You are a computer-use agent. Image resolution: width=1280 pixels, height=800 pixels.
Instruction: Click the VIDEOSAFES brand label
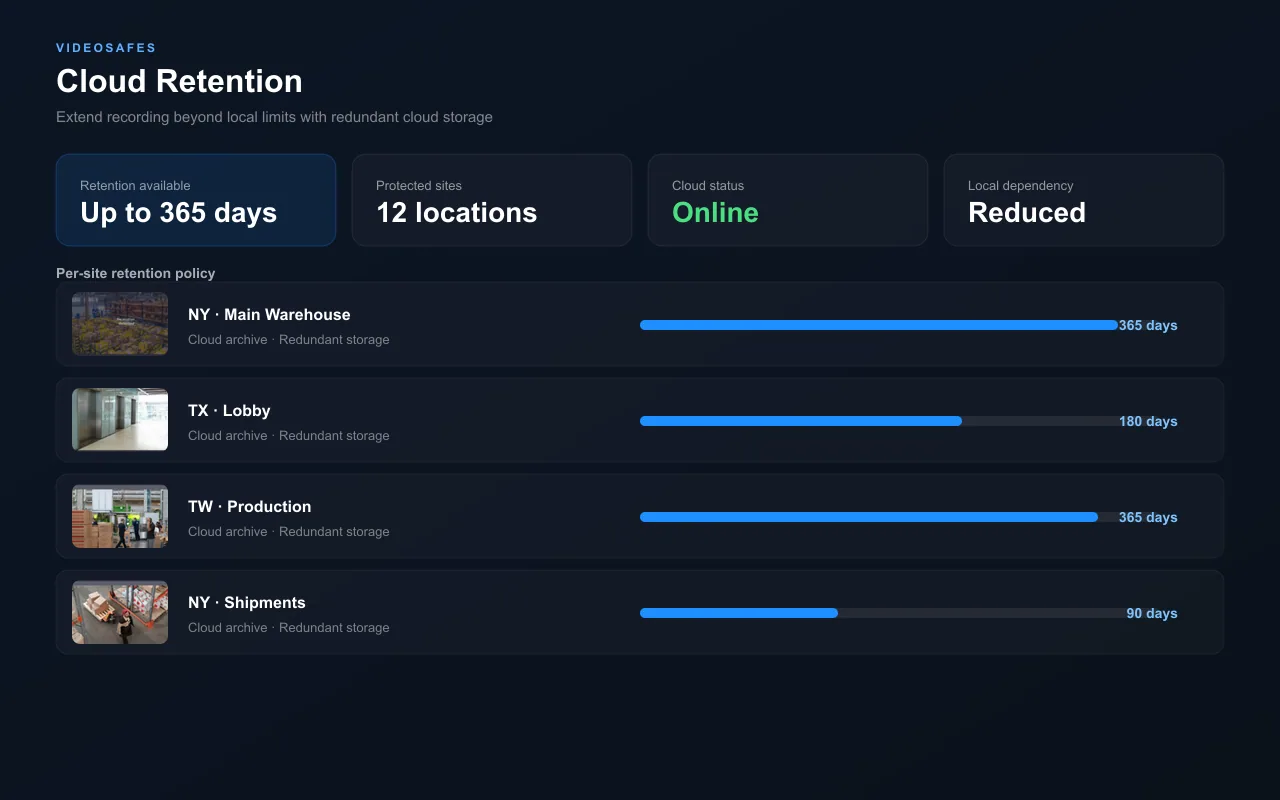coord(106,48)
